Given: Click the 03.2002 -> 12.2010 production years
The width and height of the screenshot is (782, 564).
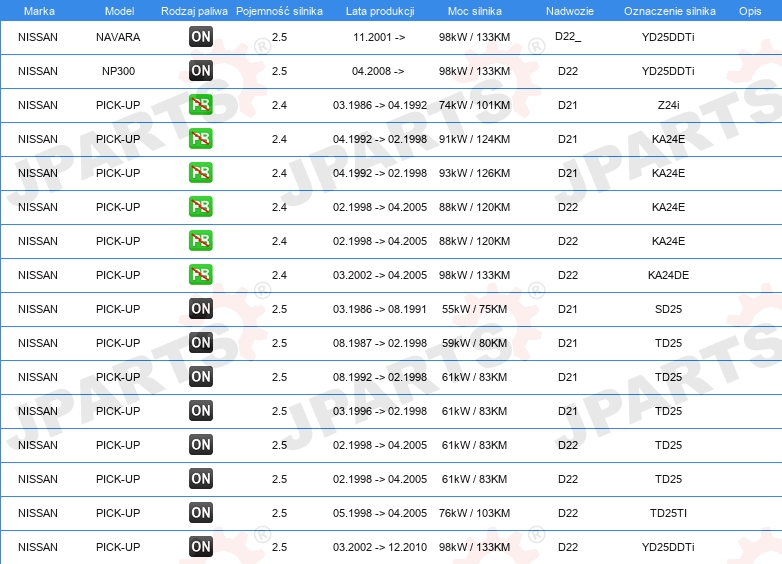Looking at the screenshot, I should (x=380, y=547).
